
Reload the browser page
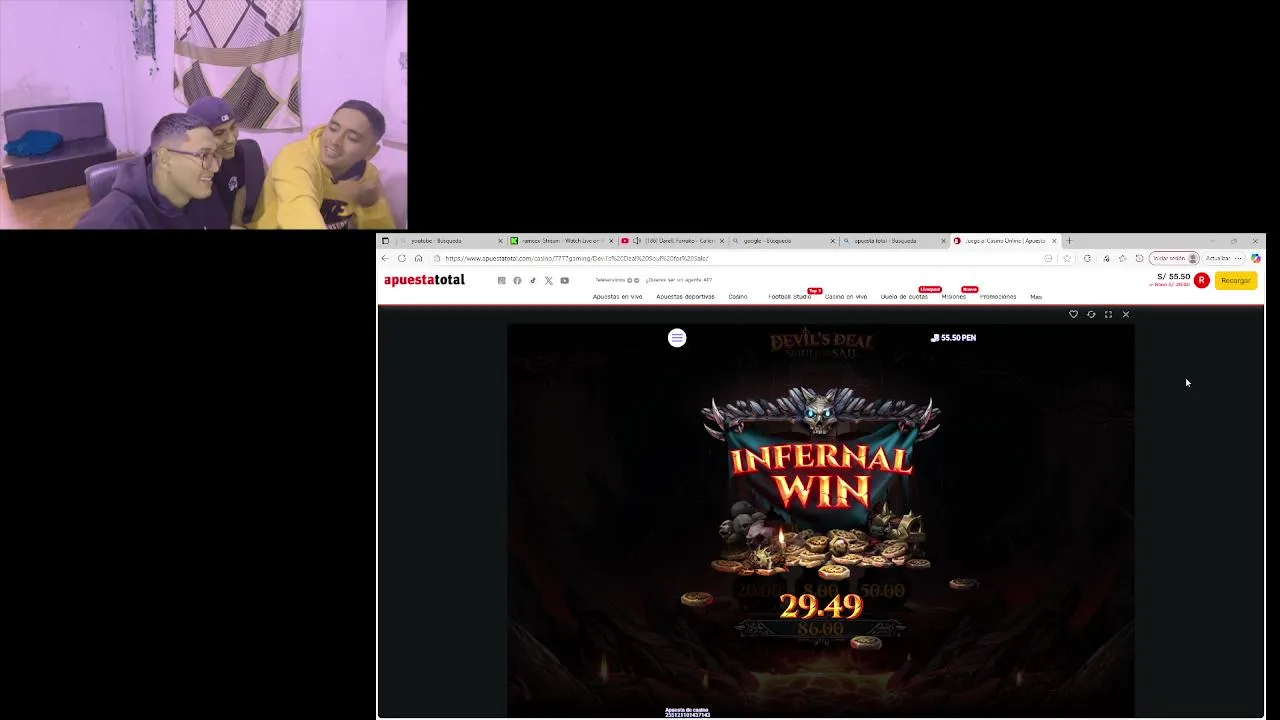click(x=402, y=258)
